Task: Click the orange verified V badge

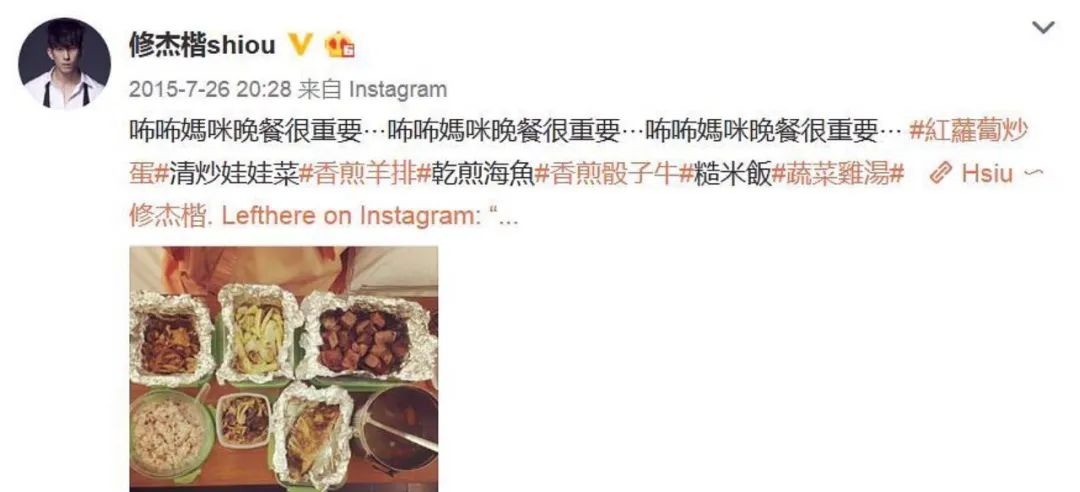Action: [x=300, y=45]
